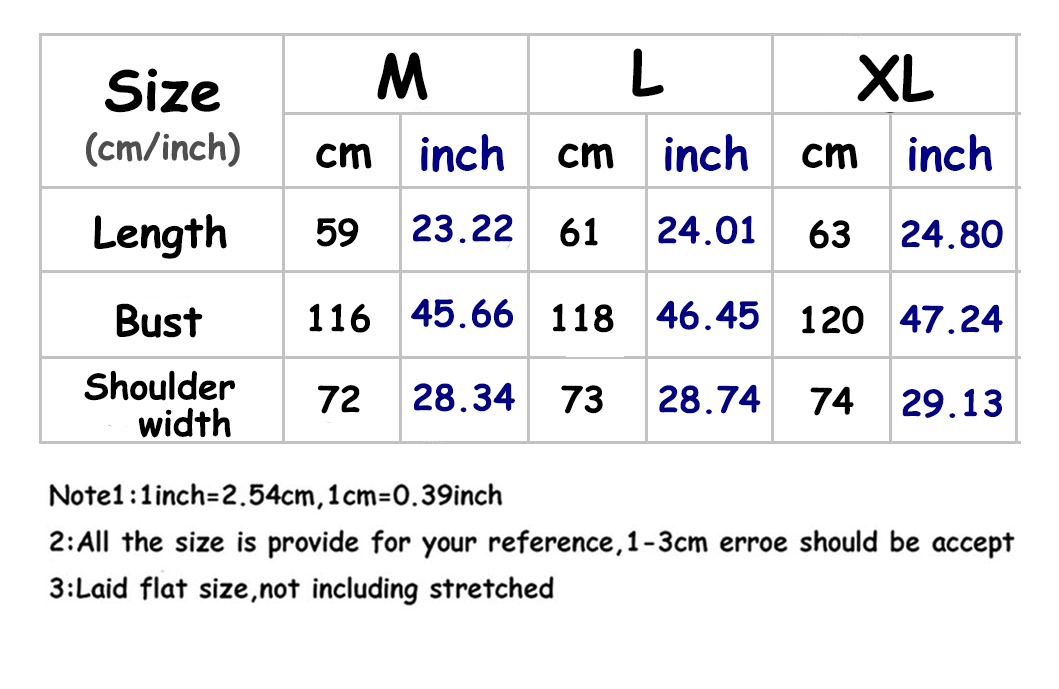
Task: Click the Shoulder width row label
Action: [160, 404]
